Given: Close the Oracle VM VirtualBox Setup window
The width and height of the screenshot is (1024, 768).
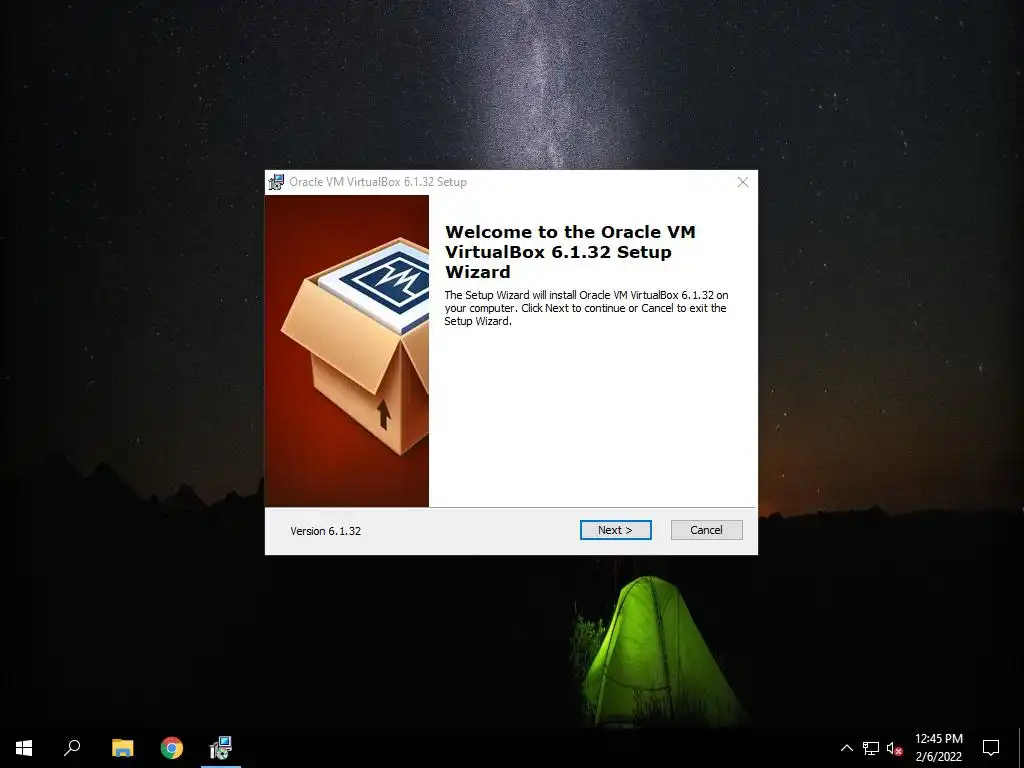Looking at the screenshot, I should click(743, 182).
